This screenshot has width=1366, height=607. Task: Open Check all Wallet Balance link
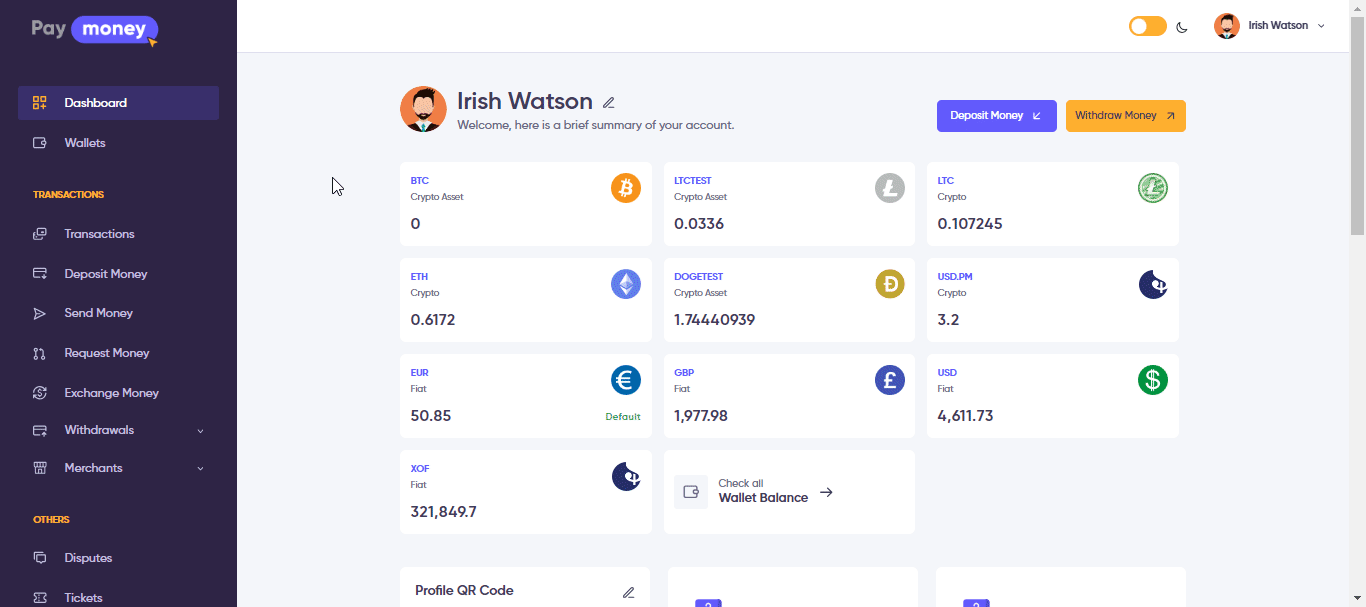(763, 491)
